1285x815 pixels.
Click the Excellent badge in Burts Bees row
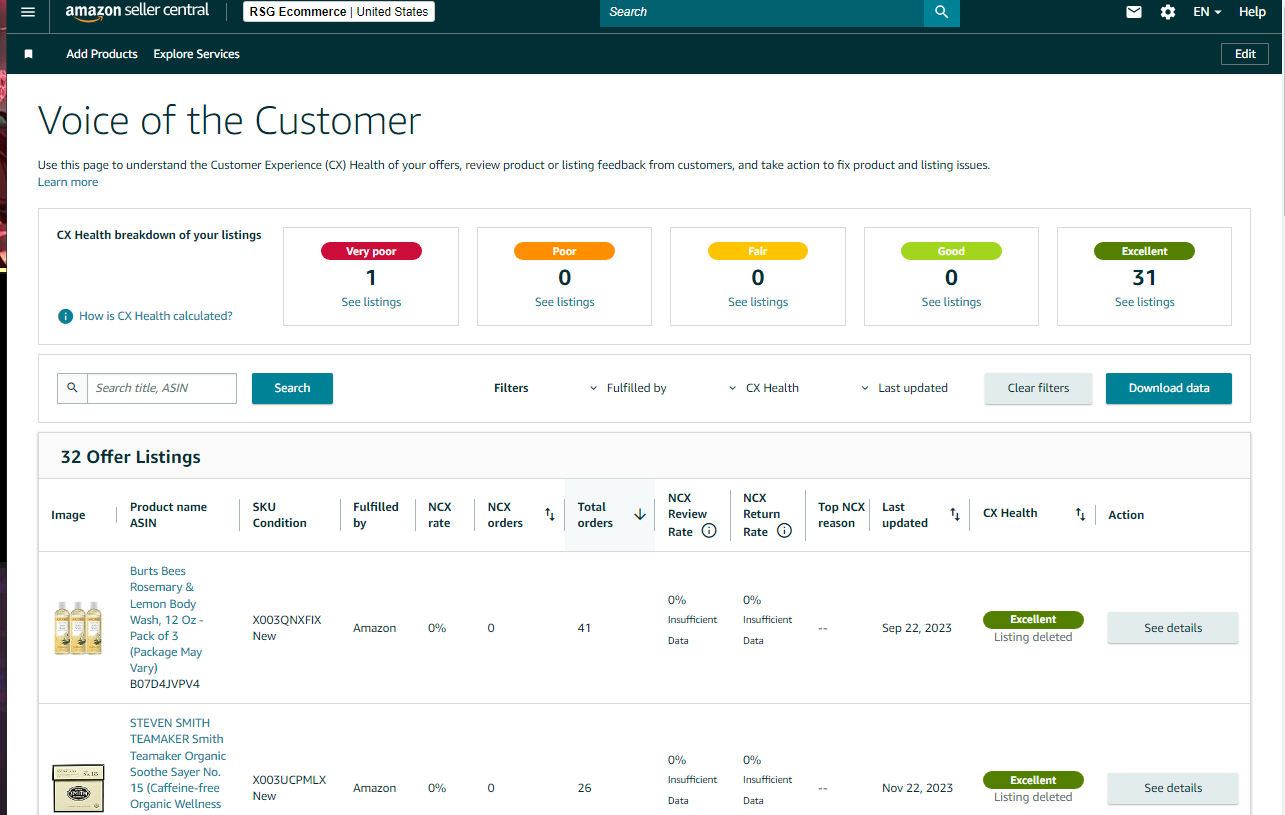coord(1033,619)
